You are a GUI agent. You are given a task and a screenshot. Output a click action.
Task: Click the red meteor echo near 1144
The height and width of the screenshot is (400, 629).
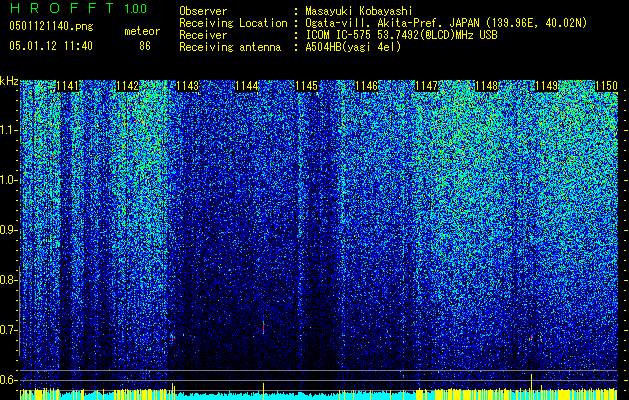(x=264, y=326)
